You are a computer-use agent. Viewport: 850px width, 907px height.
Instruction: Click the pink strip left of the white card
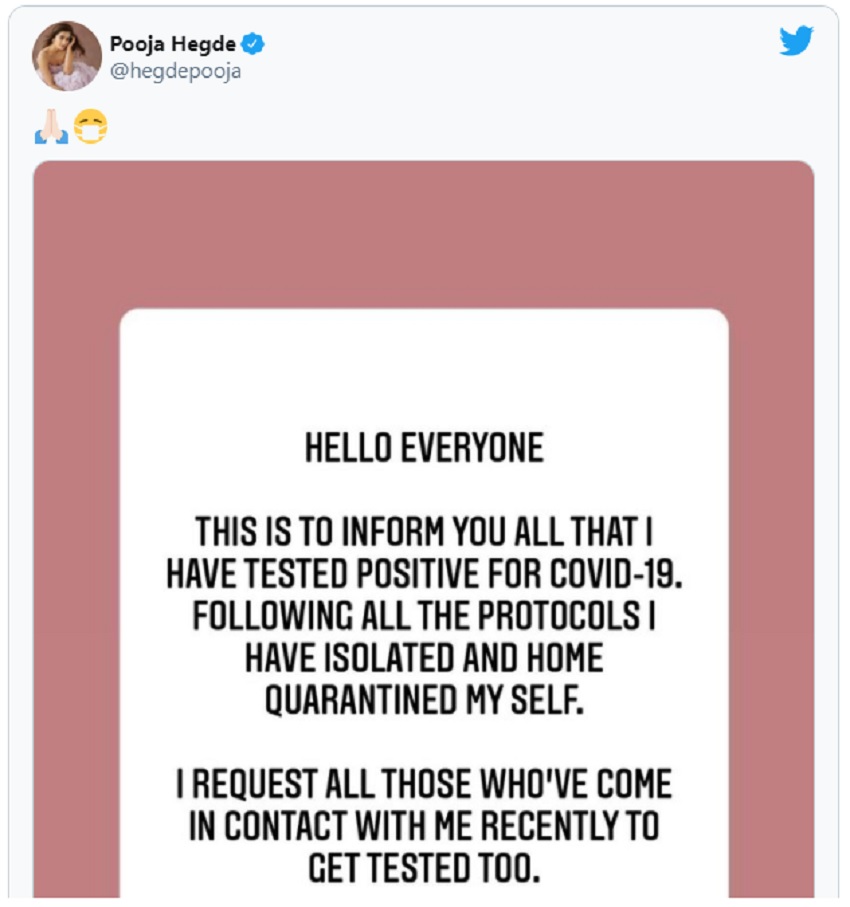(x=76, y=600)
